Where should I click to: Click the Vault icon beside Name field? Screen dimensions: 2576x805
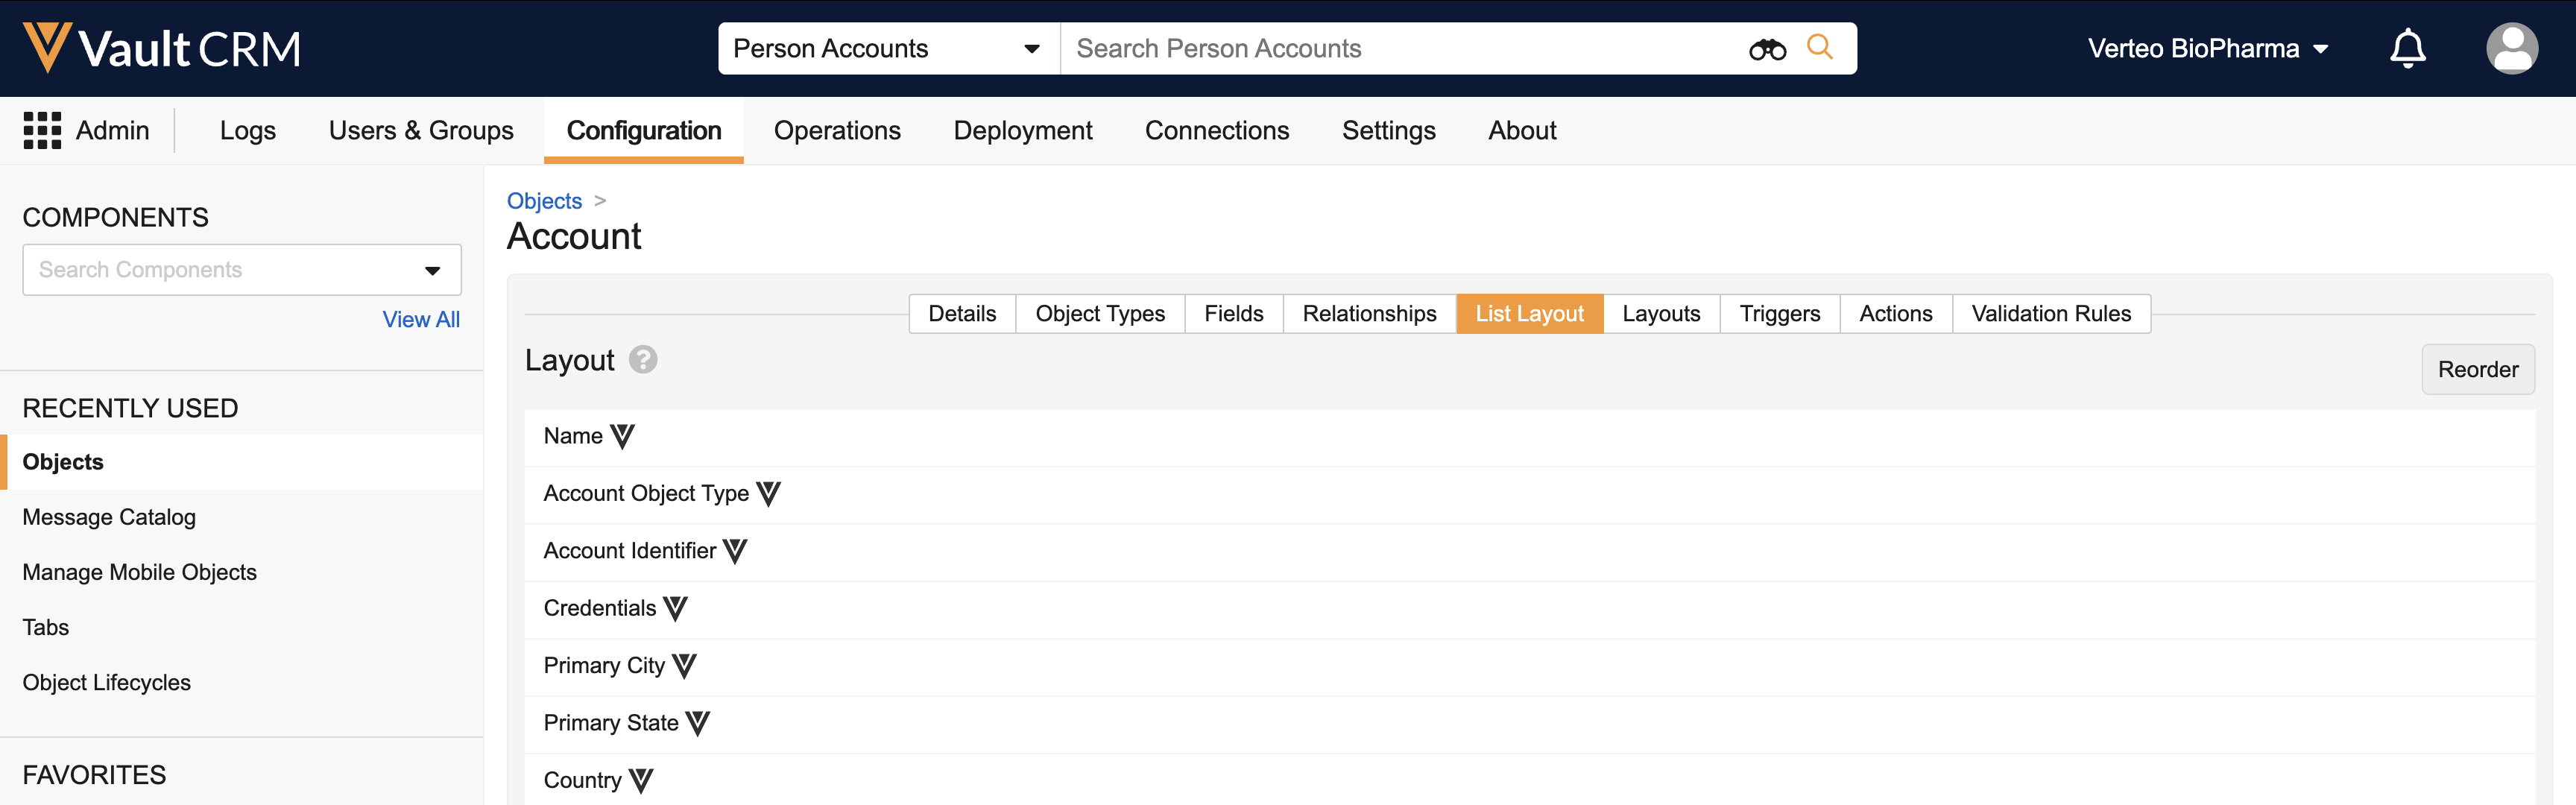point(622,436)
